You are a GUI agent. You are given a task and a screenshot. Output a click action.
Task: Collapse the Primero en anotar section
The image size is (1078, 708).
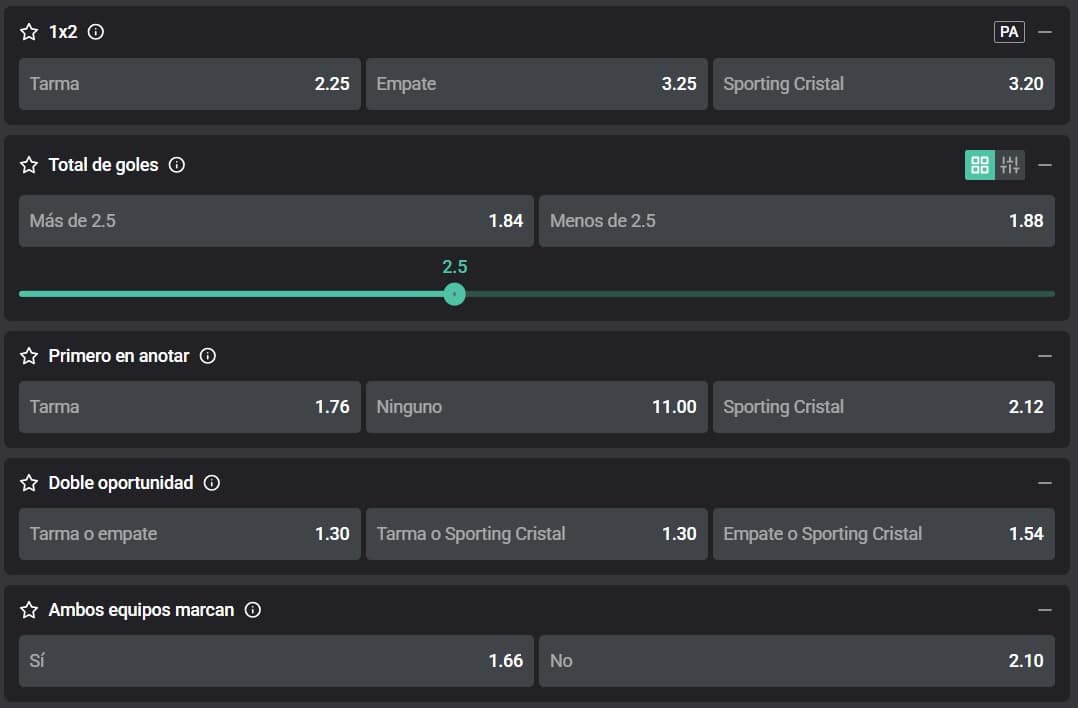click(x=1045, y=356)
